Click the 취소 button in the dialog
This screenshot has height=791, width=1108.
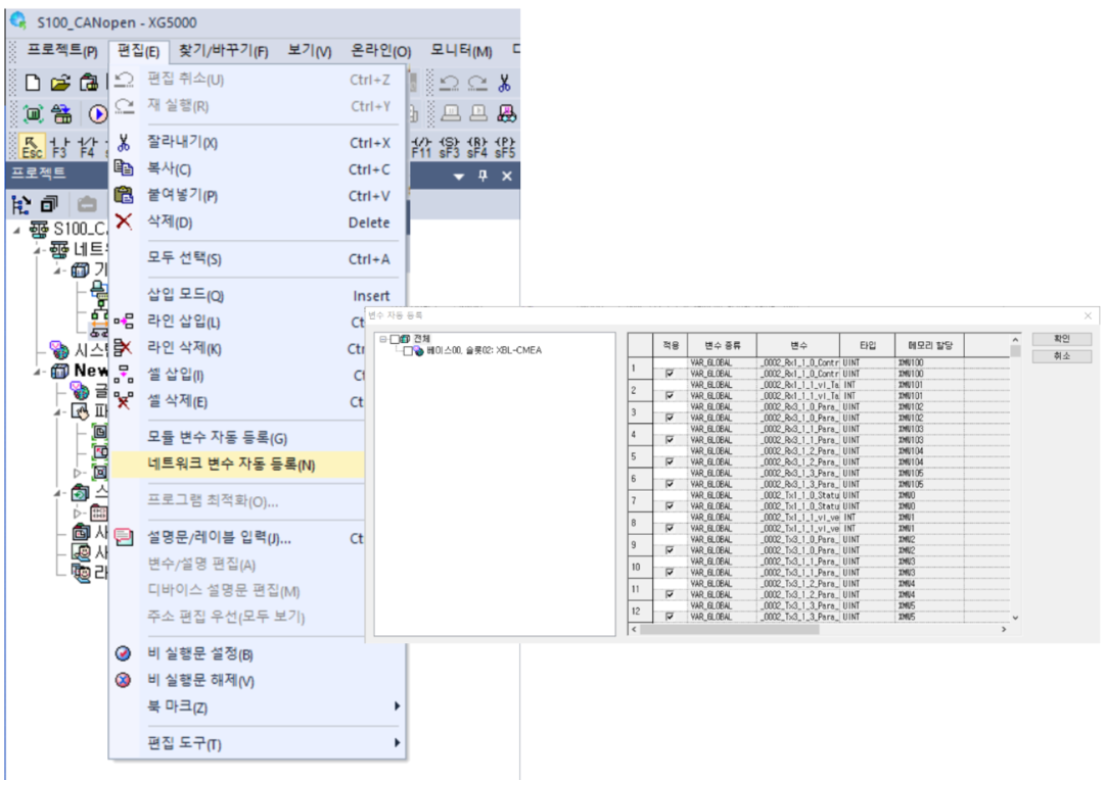pyautogui.click(x=1062, y=355)
